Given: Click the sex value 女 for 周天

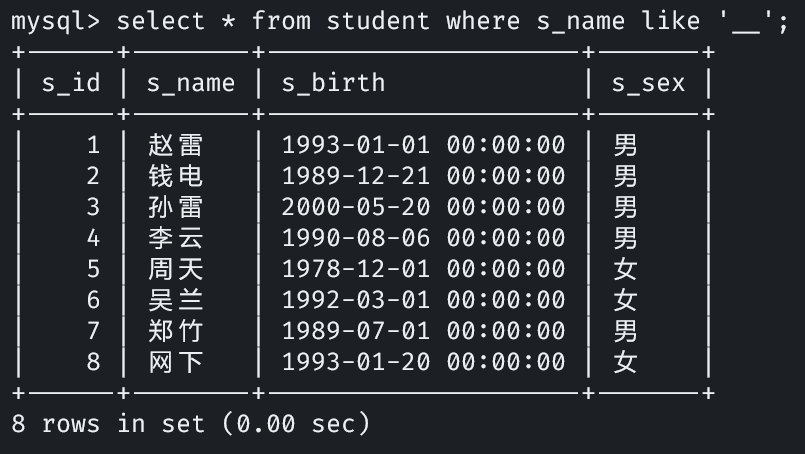Looking at the screenshot, I should click(625, 269).
